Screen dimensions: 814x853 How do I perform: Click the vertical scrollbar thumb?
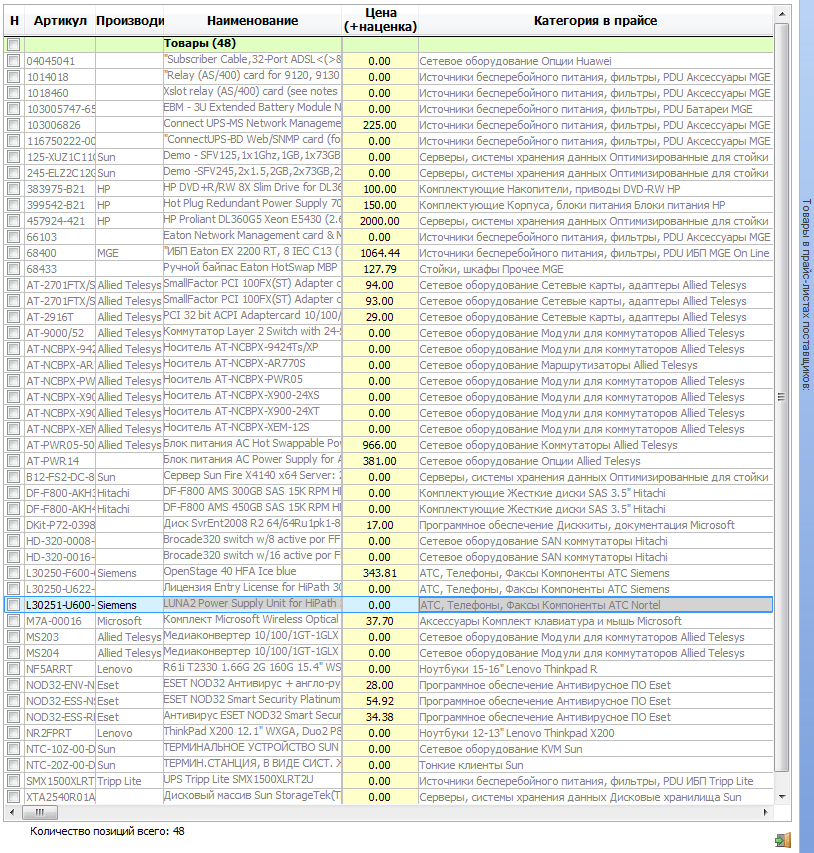[782, 397]
